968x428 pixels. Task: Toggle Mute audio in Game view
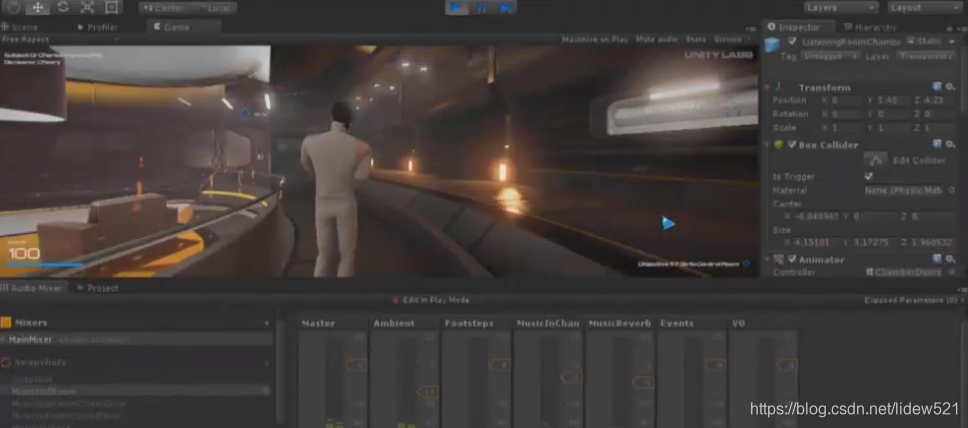click(657, 40)
